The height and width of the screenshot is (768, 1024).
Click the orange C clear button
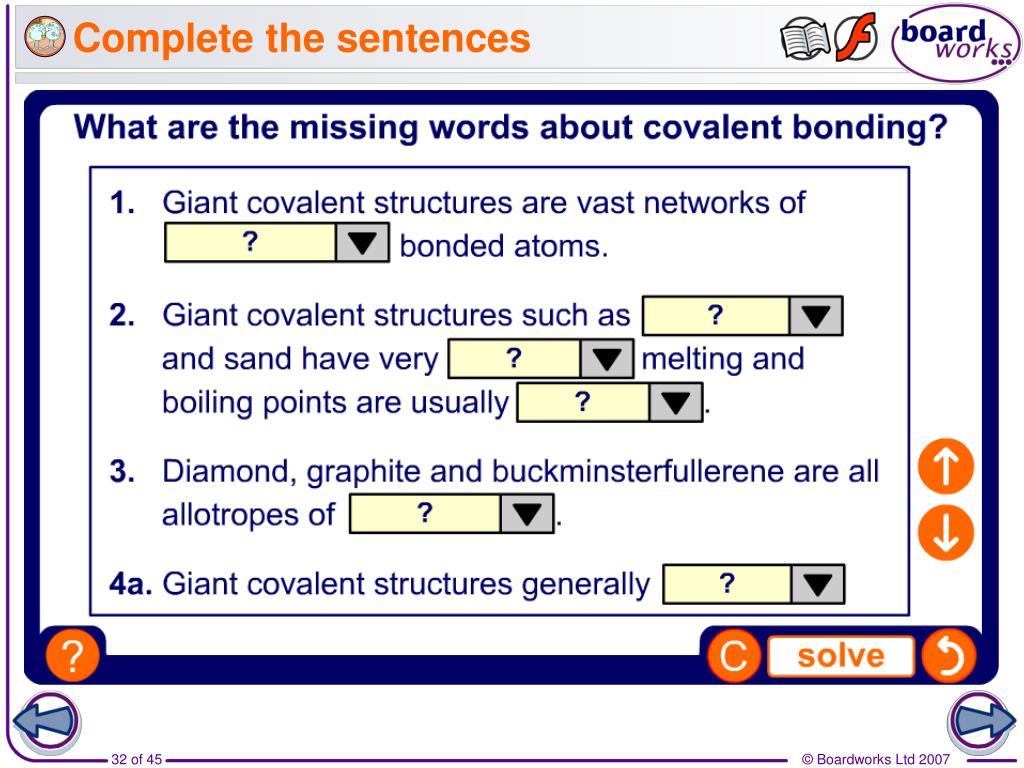click(x=734, y=656)
